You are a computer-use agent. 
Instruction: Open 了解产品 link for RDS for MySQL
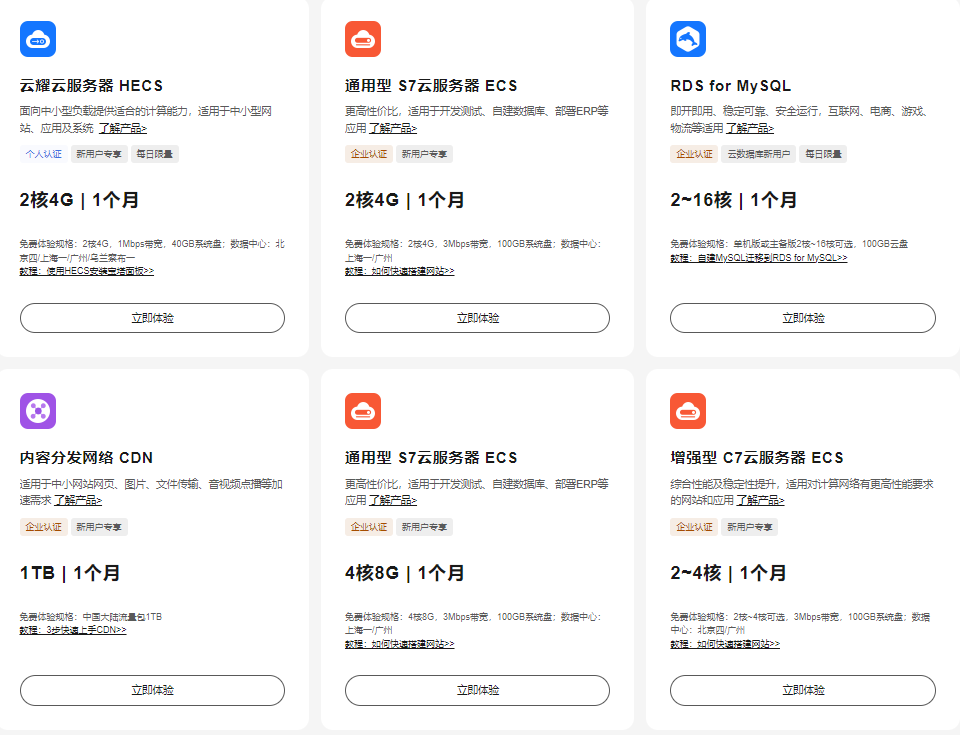click(x=750, y=128)
